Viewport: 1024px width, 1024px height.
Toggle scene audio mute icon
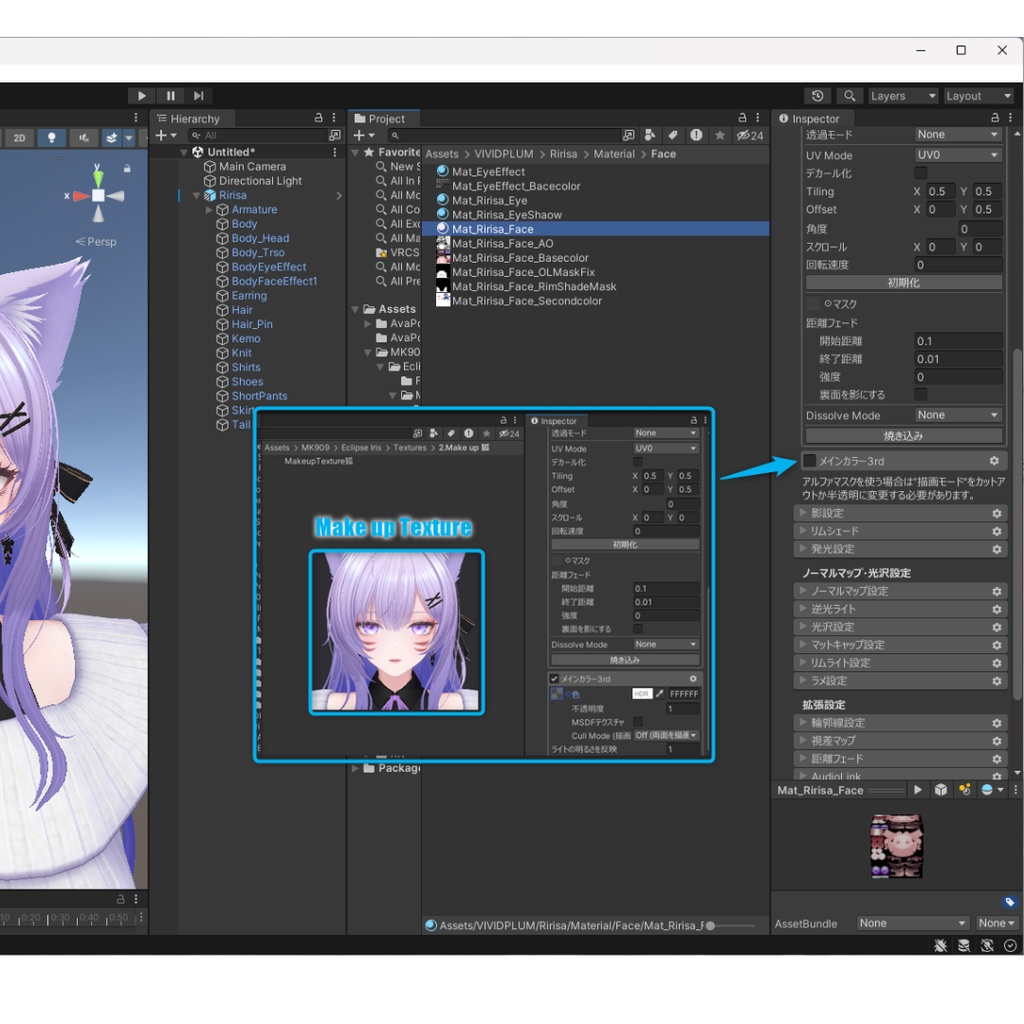pyautogui.click(x=84, y=138)
